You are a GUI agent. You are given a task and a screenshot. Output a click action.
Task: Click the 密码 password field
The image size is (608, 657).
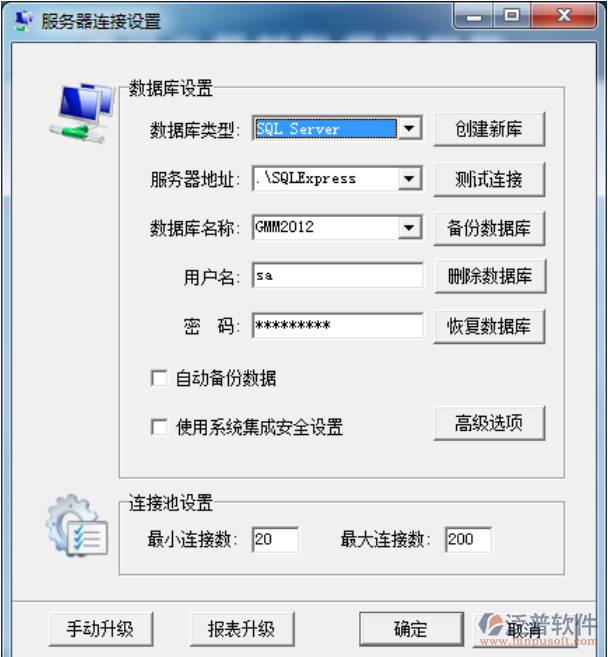pyautogui.click(x=338, y=325)
